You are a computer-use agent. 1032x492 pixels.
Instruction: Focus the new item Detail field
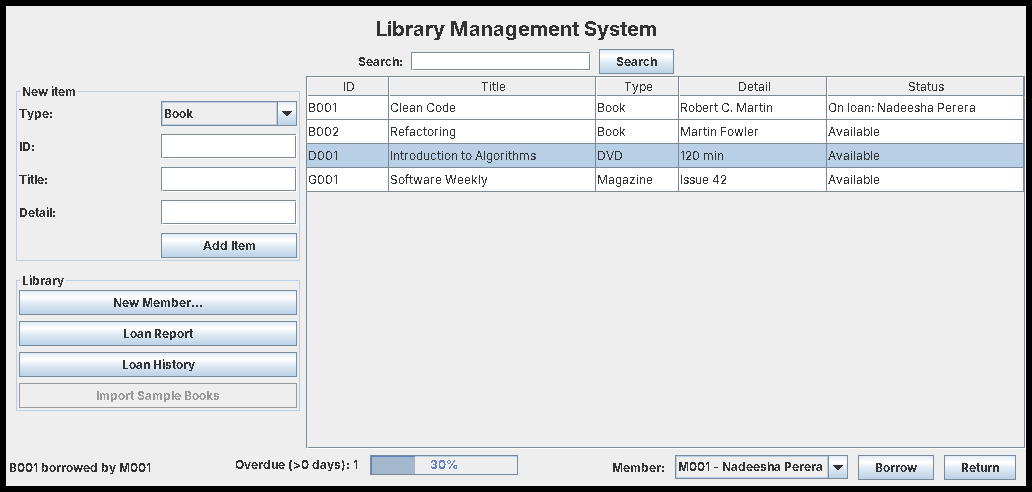[228, 212]
